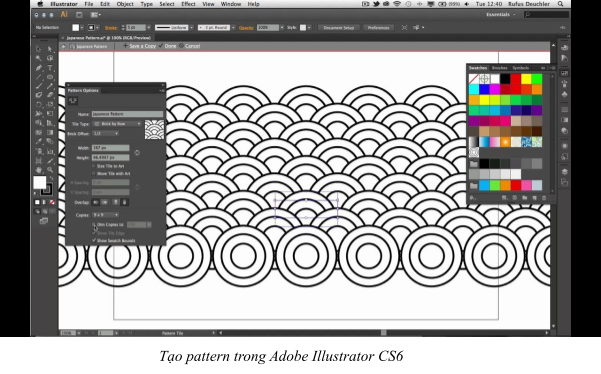Select the Type tool
This screenshot has height=374, width=601.
[50, 68]
